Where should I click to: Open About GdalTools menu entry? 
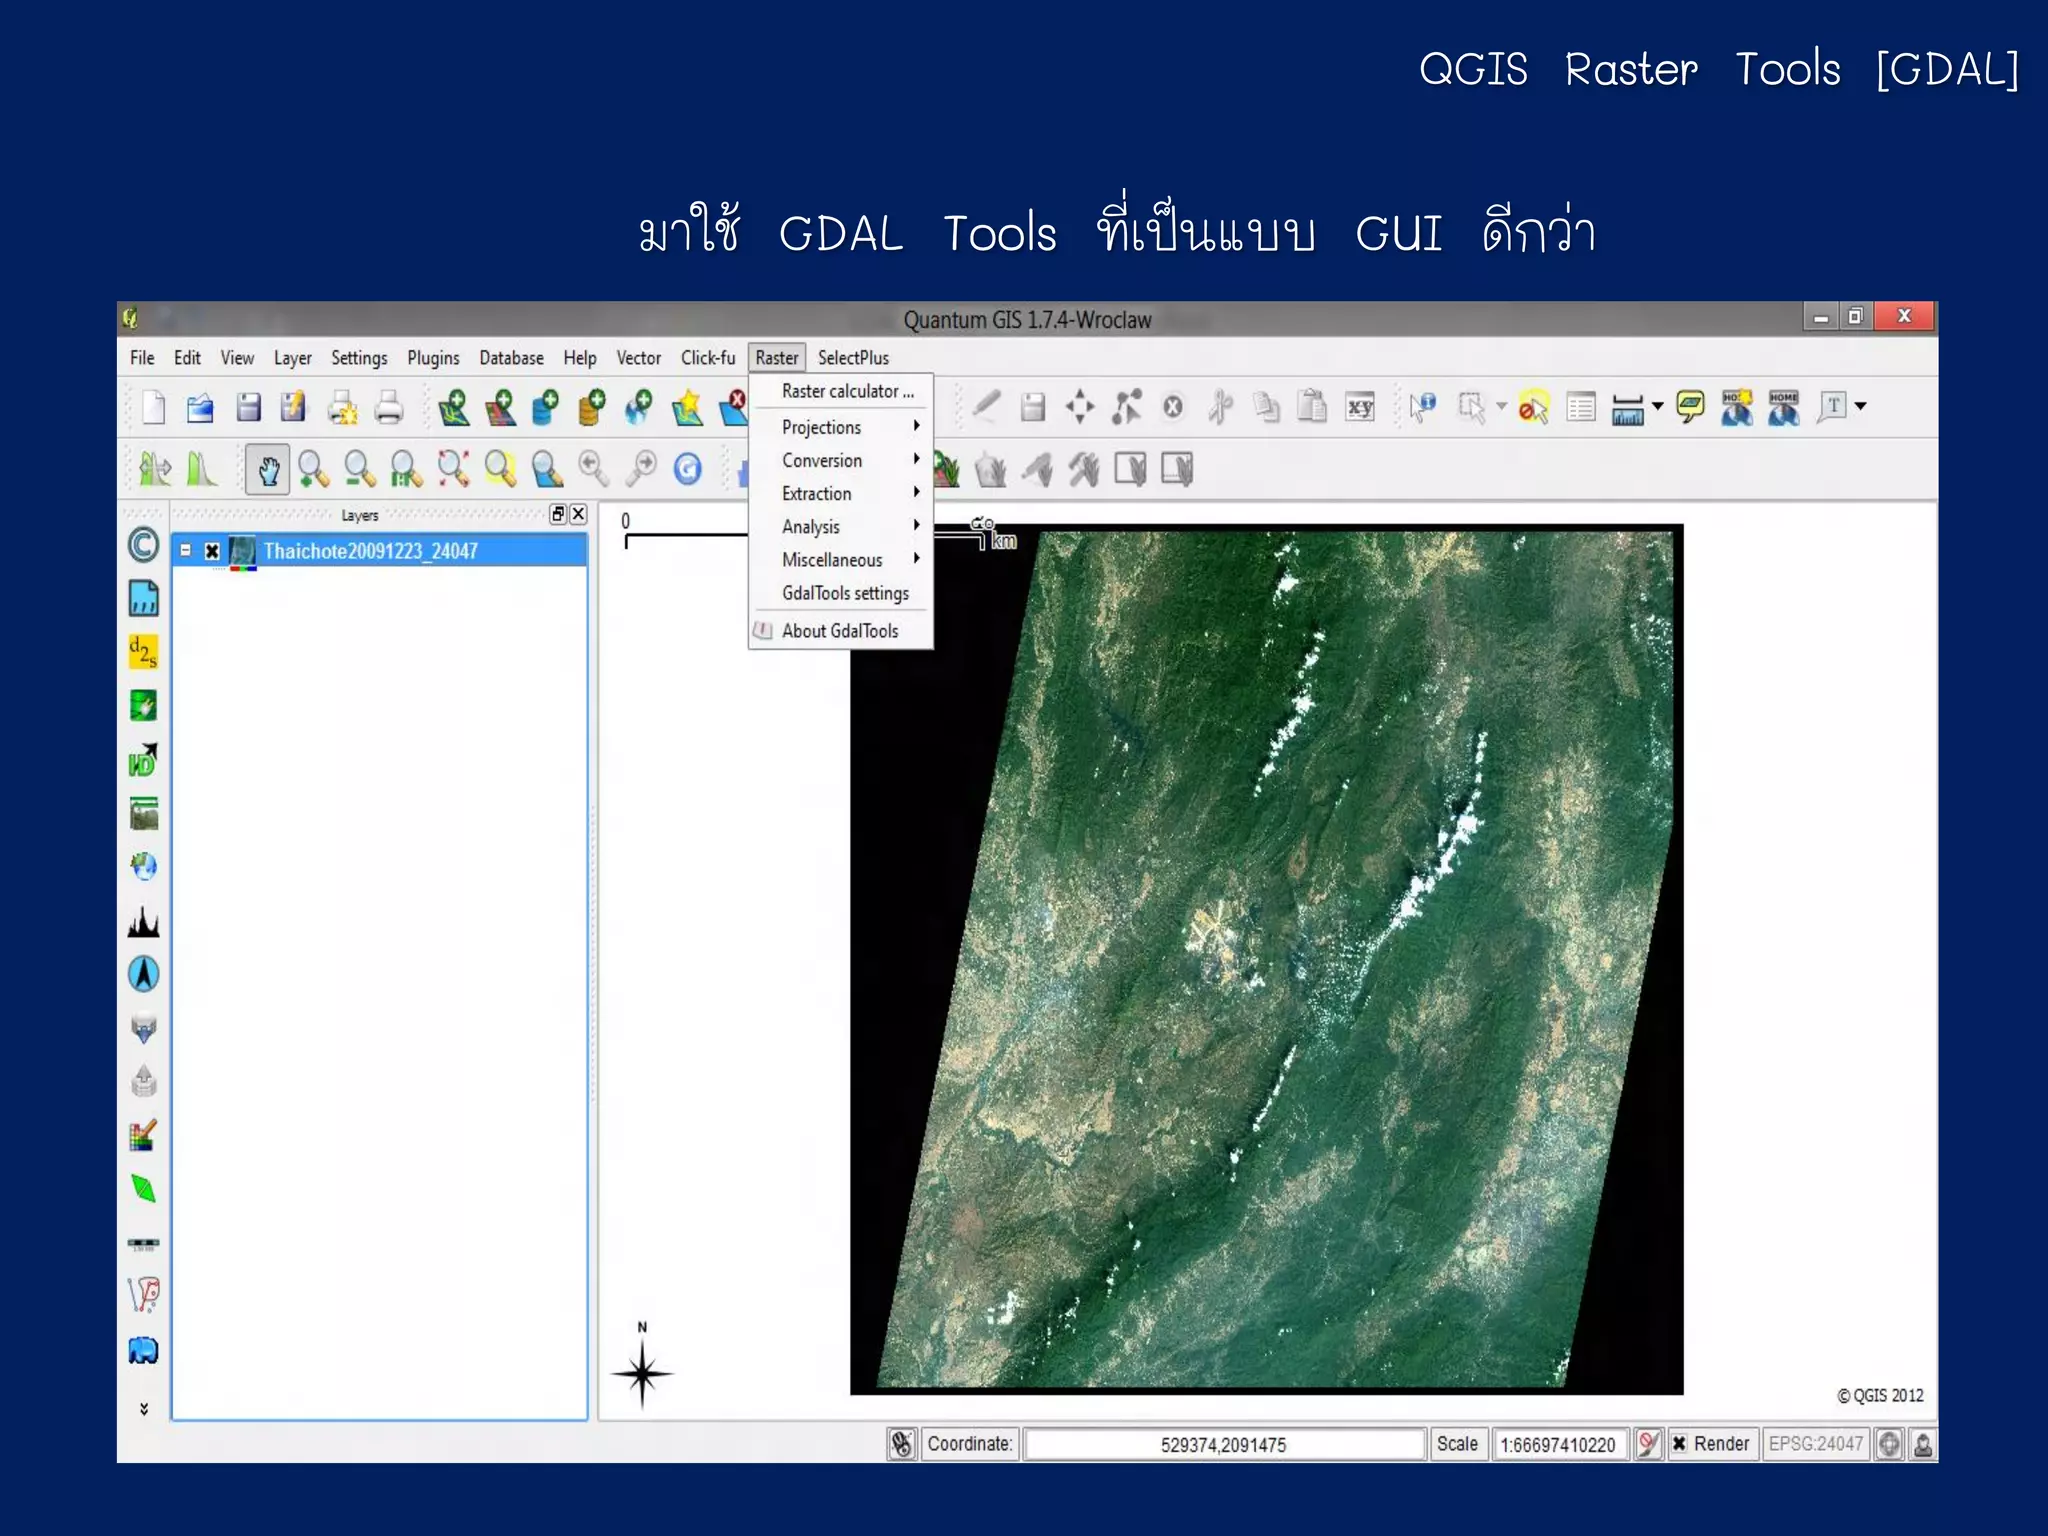click(x=840, y=631)
